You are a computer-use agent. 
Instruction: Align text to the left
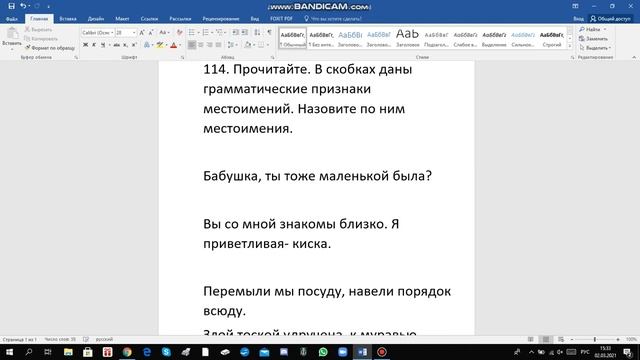coord(191,45)
